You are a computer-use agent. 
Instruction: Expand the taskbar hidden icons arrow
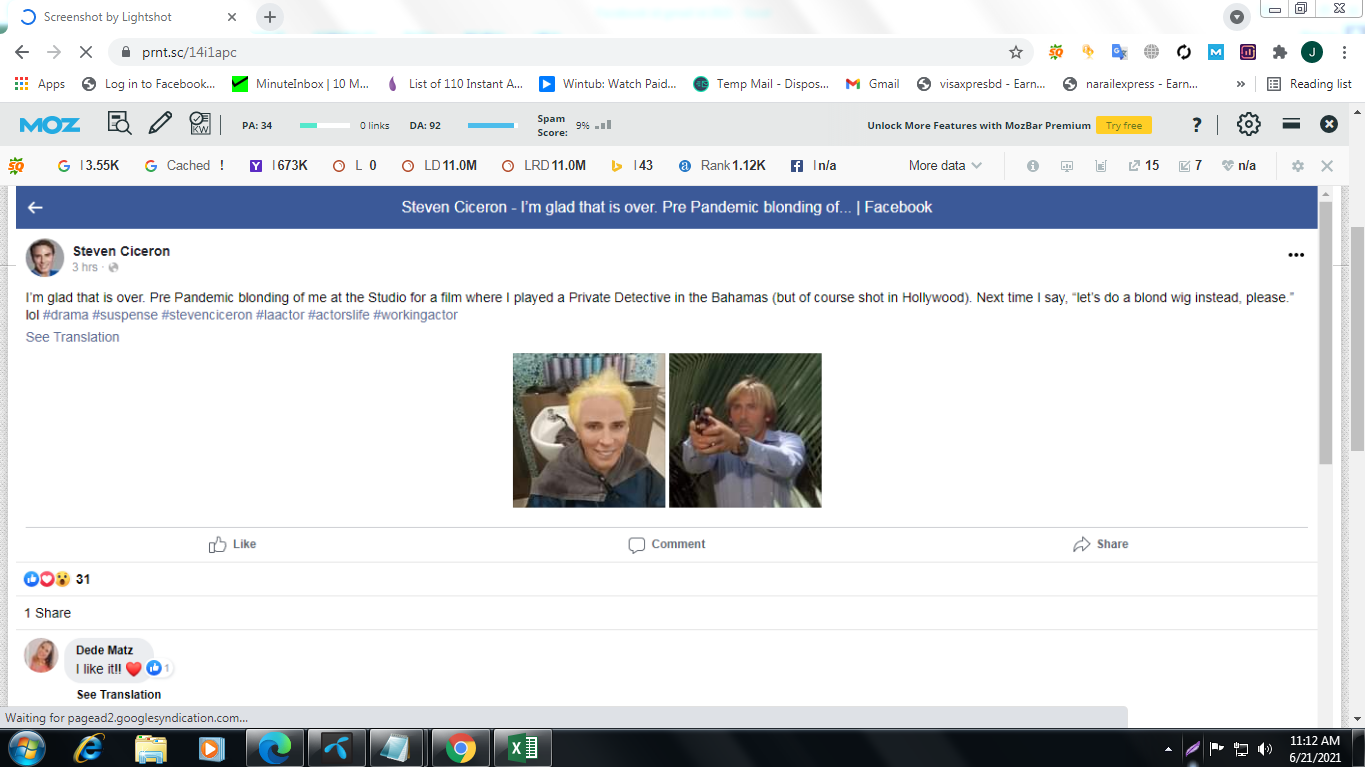pyautogui.click(x=1167, y=747)
